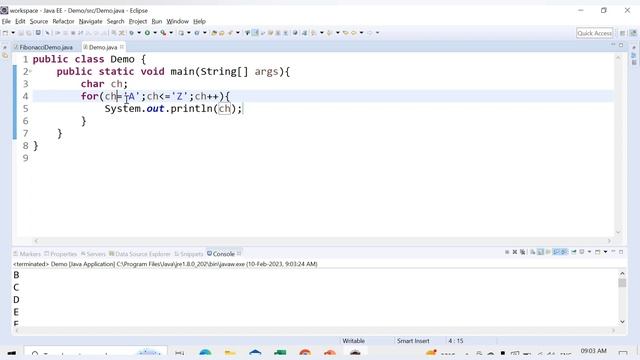Switch to the Snippets view tab
640x360 pixels.
tap(189, 254)
